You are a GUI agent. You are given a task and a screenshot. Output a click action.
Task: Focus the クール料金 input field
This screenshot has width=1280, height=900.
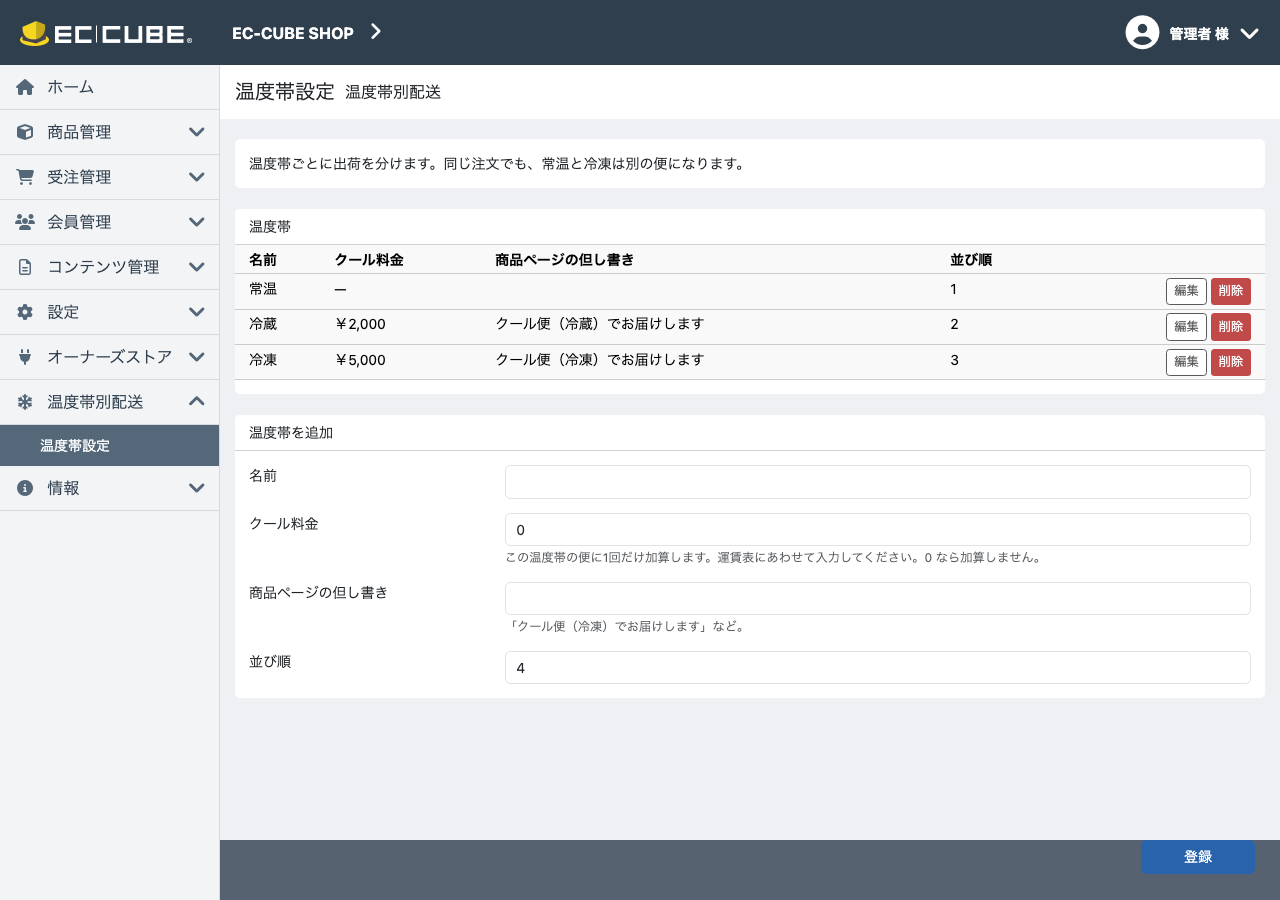click(x=878, y=530)
